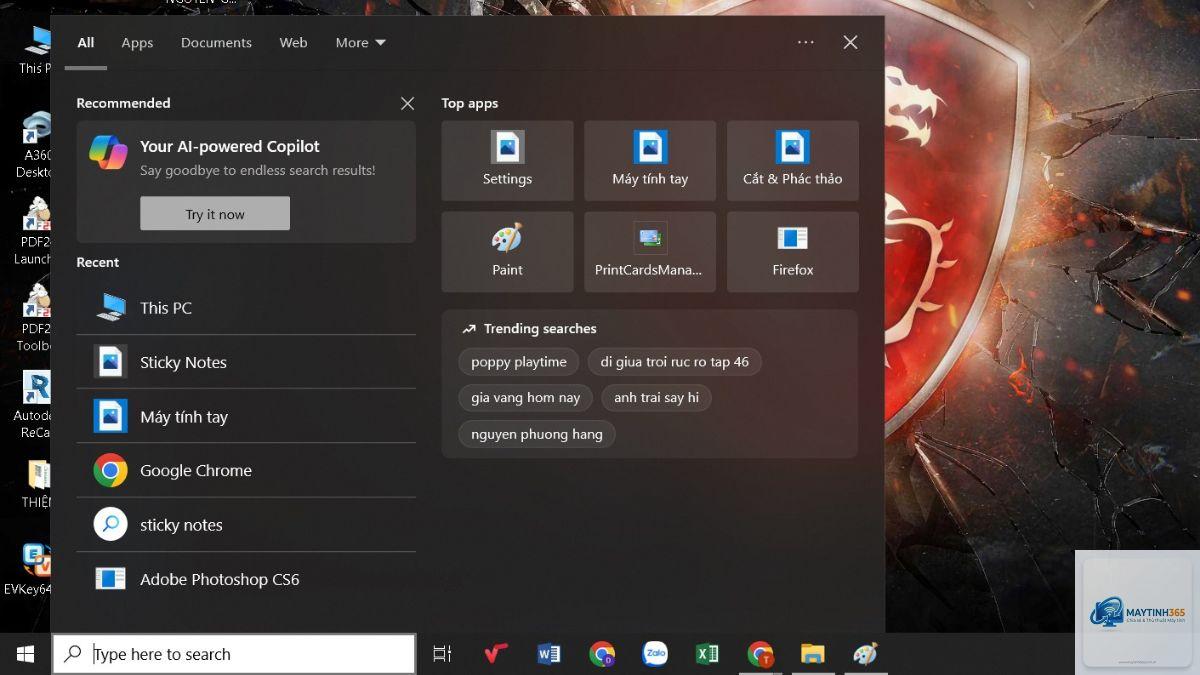Open Task View on the taskbar
1200x675 pixels.
[x=442, y=654]
